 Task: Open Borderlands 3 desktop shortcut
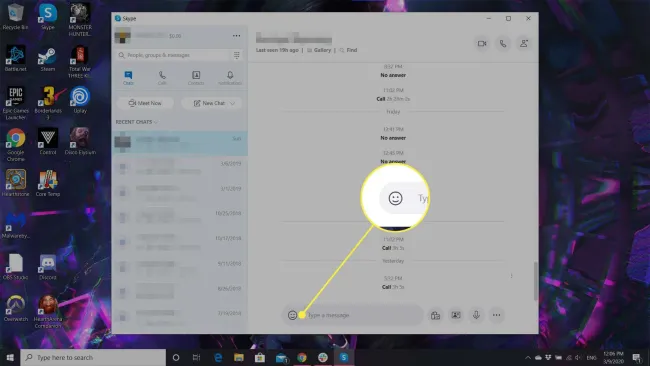tap(48, 103)
